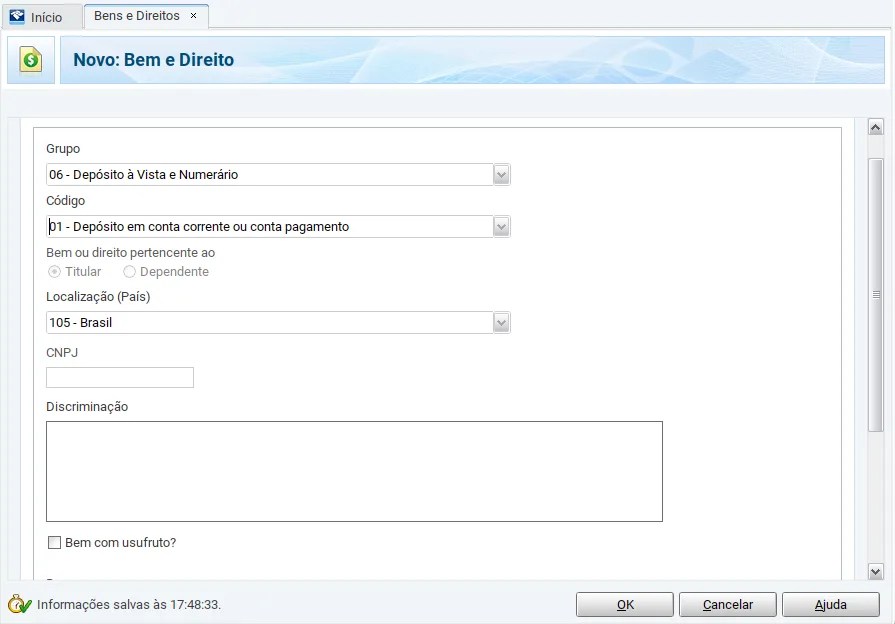Click the Início tab home icon
The width and height of the screenshot is (895, 624).
[17, 17]
